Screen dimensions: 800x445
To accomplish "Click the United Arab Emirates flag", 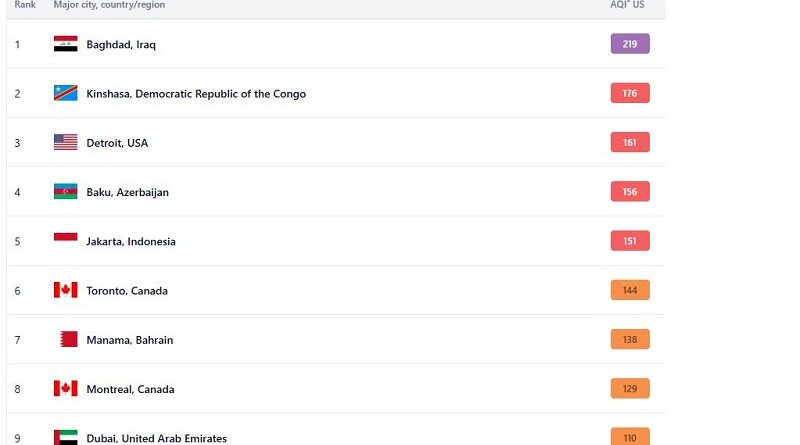I will [x=65, y=437].
